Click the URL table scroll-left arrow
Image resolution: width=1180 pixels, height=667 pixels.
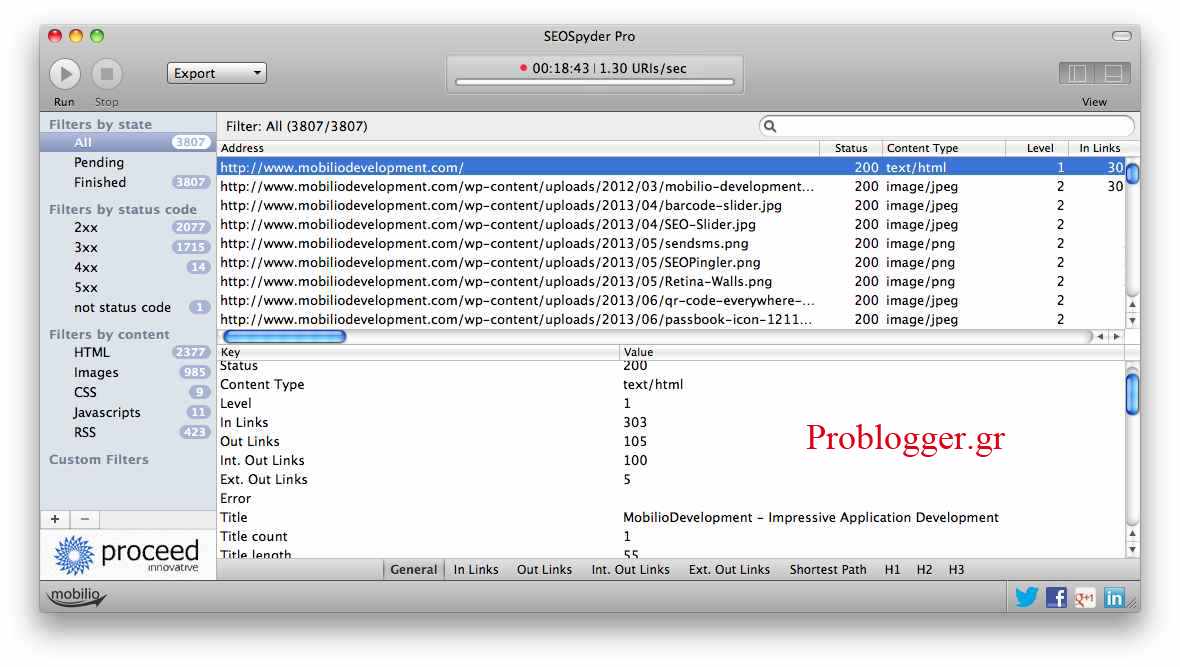point(1100,337)
